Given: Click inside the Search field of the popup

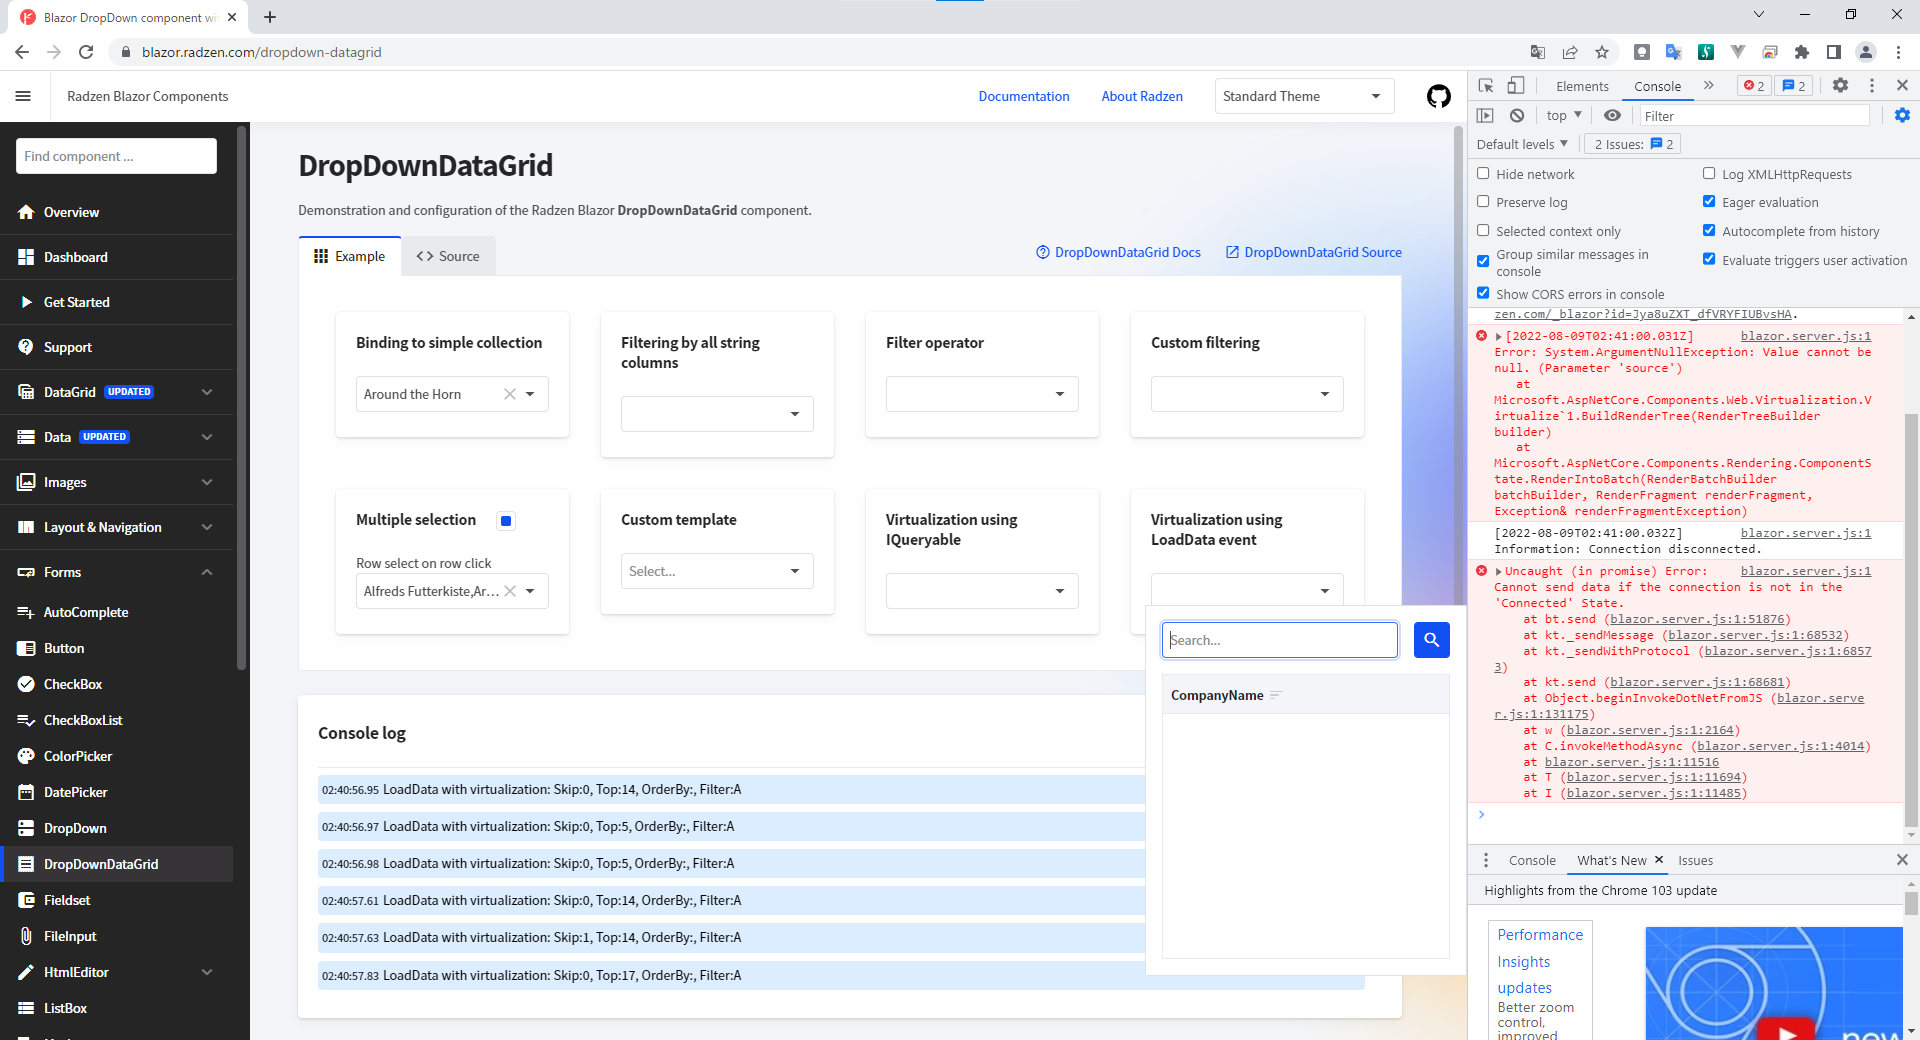Looking at the screenshot, I should tap(1279, 640).
